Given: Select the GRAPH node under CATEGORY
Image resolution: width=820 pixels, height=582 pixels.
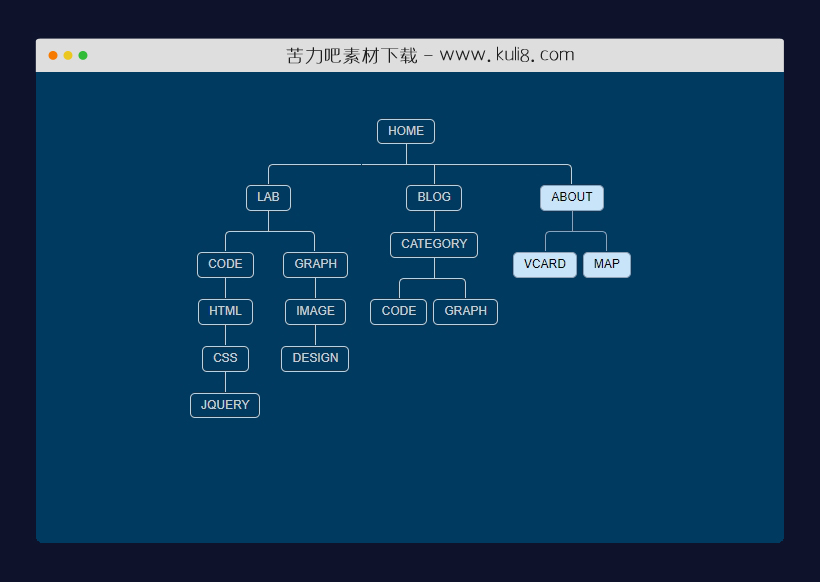Looking at the screenshot, I should pos(465,311).
